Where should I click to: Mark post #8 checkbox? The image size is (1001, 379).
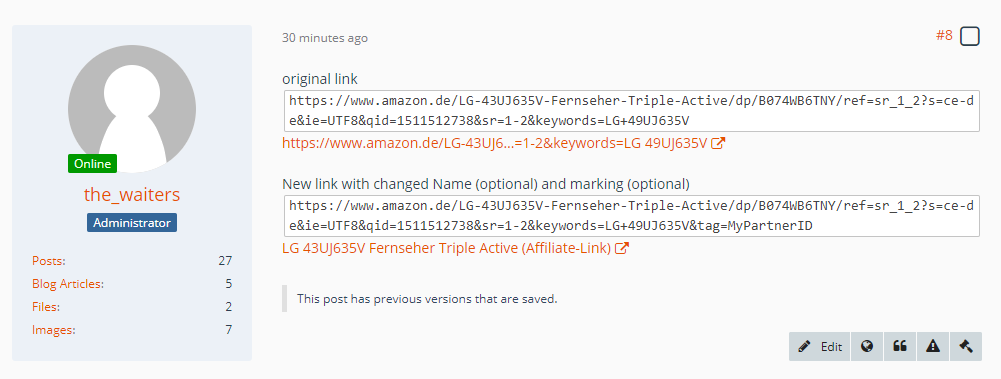pos(969,36)
